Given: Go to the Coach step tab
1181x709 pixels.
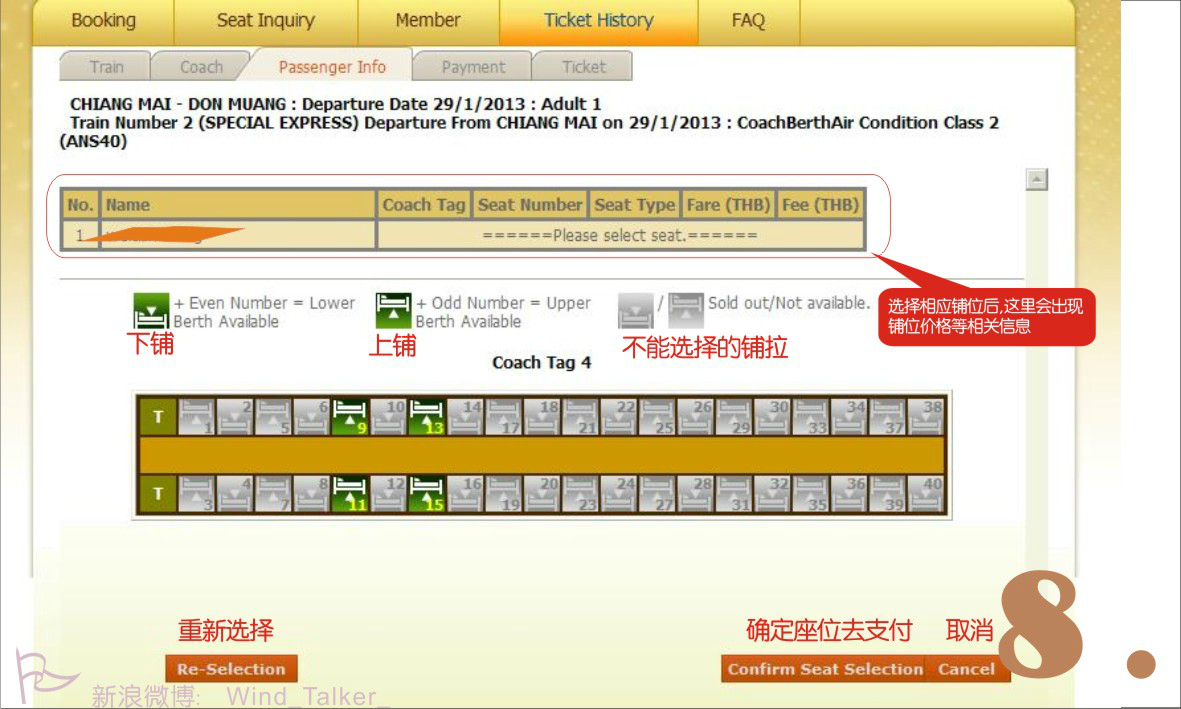Looking at the screenshot, I should click(x=201, y=66).
